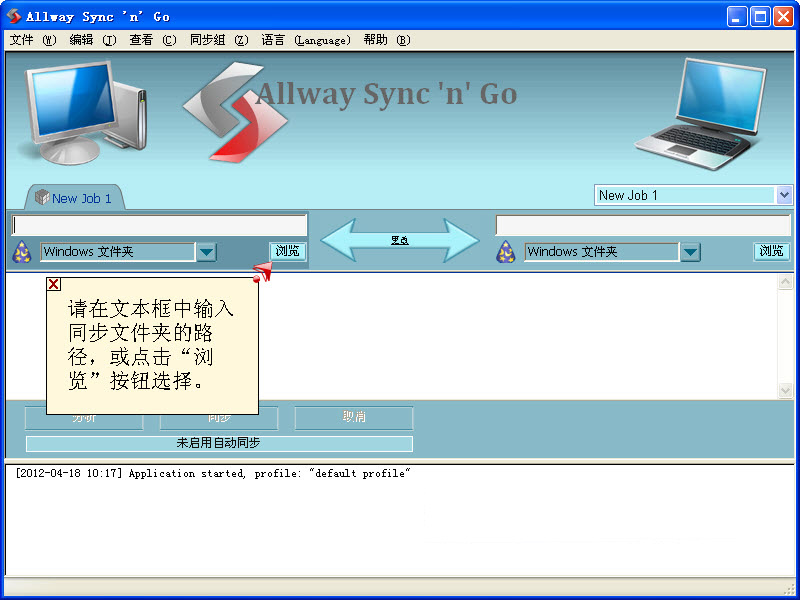Click the right folder path text field

point(643,226)
